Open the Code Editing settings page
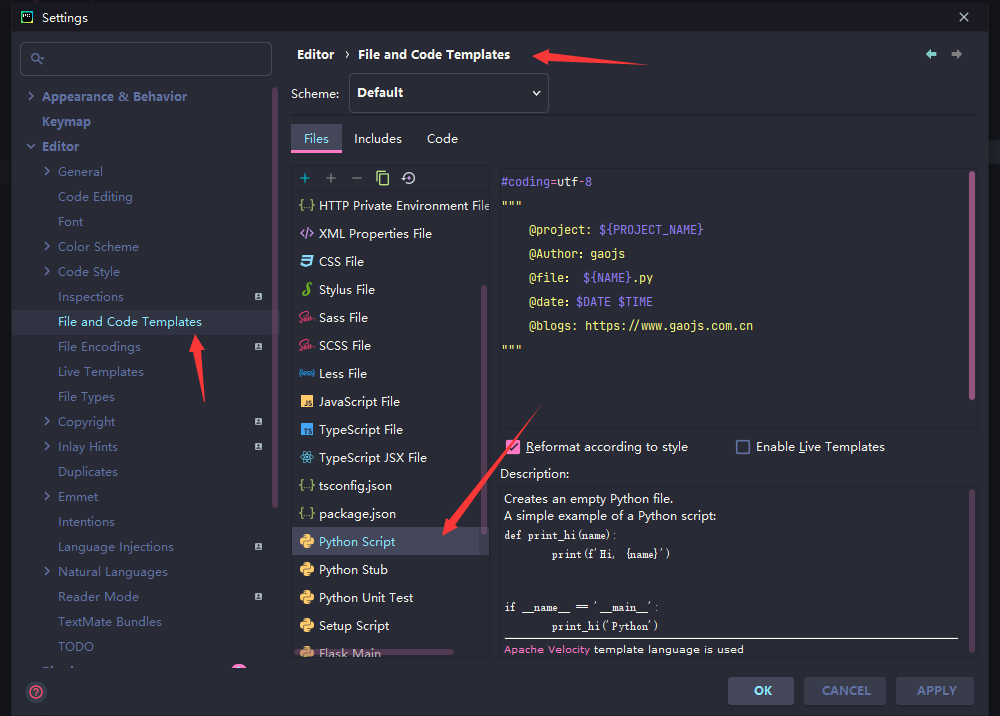1000x716 pixels. pyautogui.click(x=95, y=197)
